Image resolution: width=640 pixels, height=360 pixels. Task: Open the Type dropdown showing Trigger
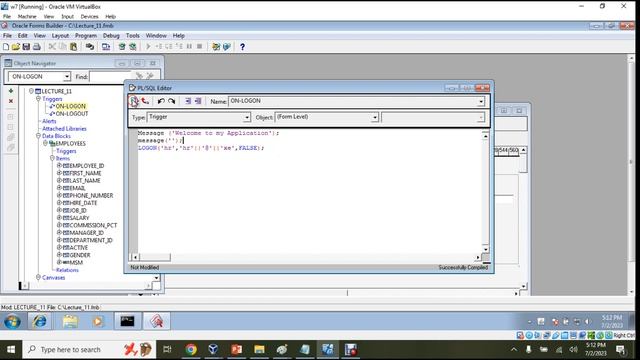tap(247, 118)
